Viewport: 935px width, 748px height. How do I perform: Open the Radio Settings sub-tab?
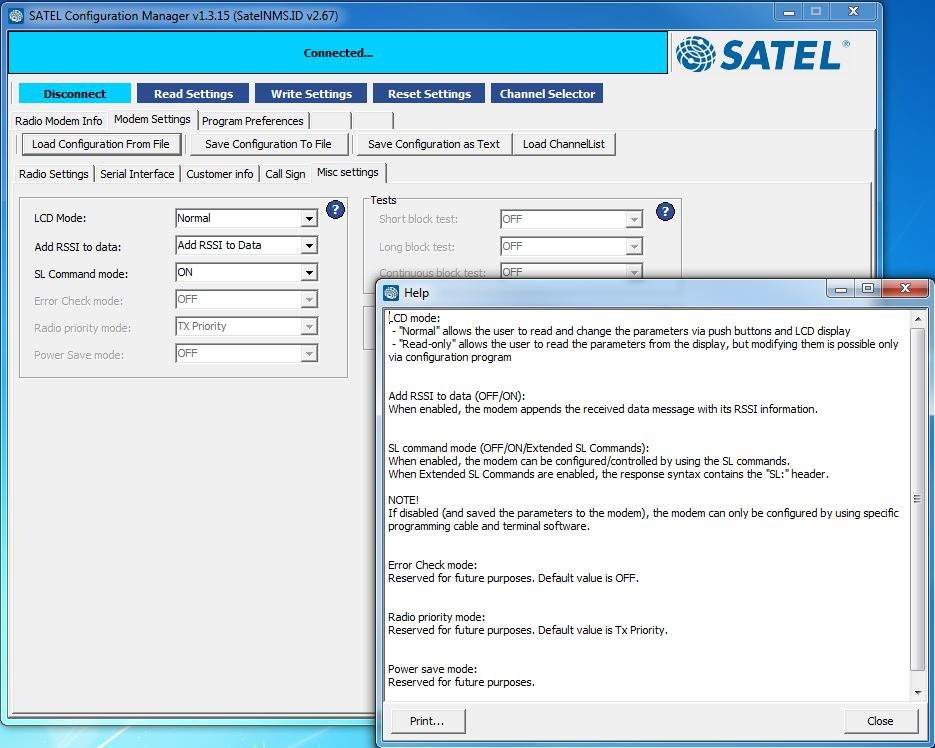[54, 174]
